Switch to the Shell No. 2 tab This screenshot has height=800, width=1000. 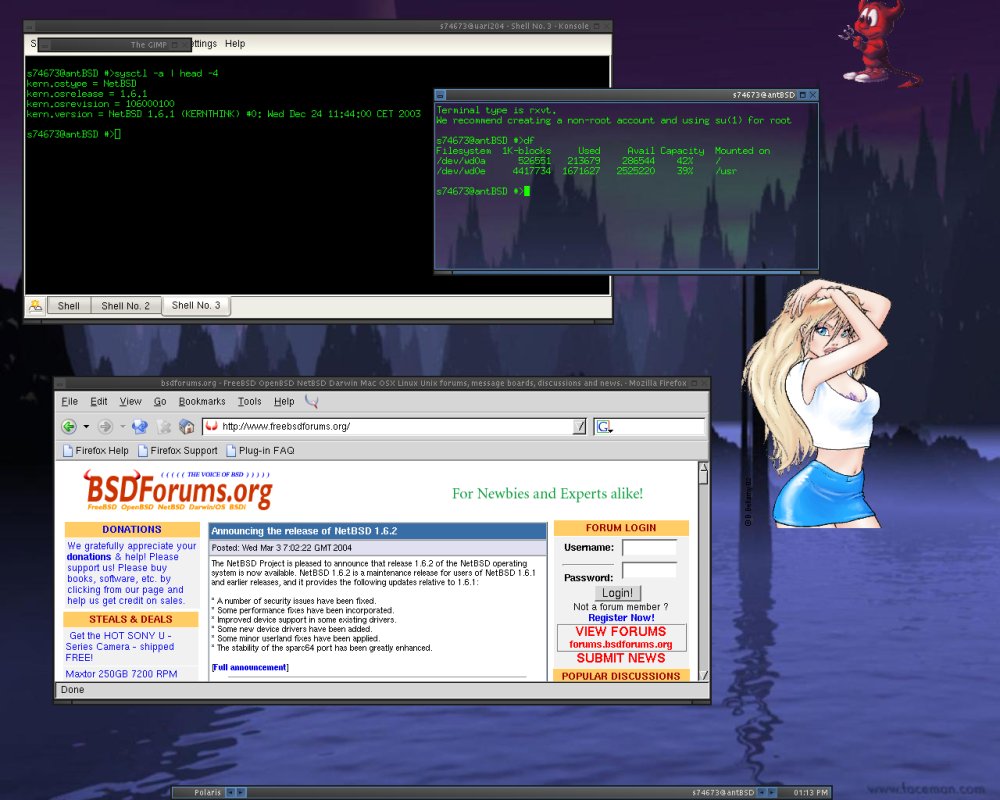point(126,306)
